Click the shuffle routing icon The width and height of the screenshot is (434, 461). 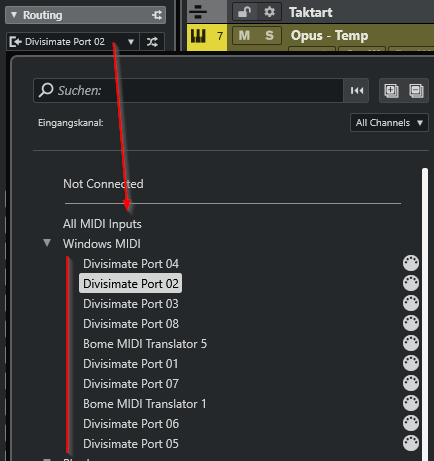click(x=152, y=42)
